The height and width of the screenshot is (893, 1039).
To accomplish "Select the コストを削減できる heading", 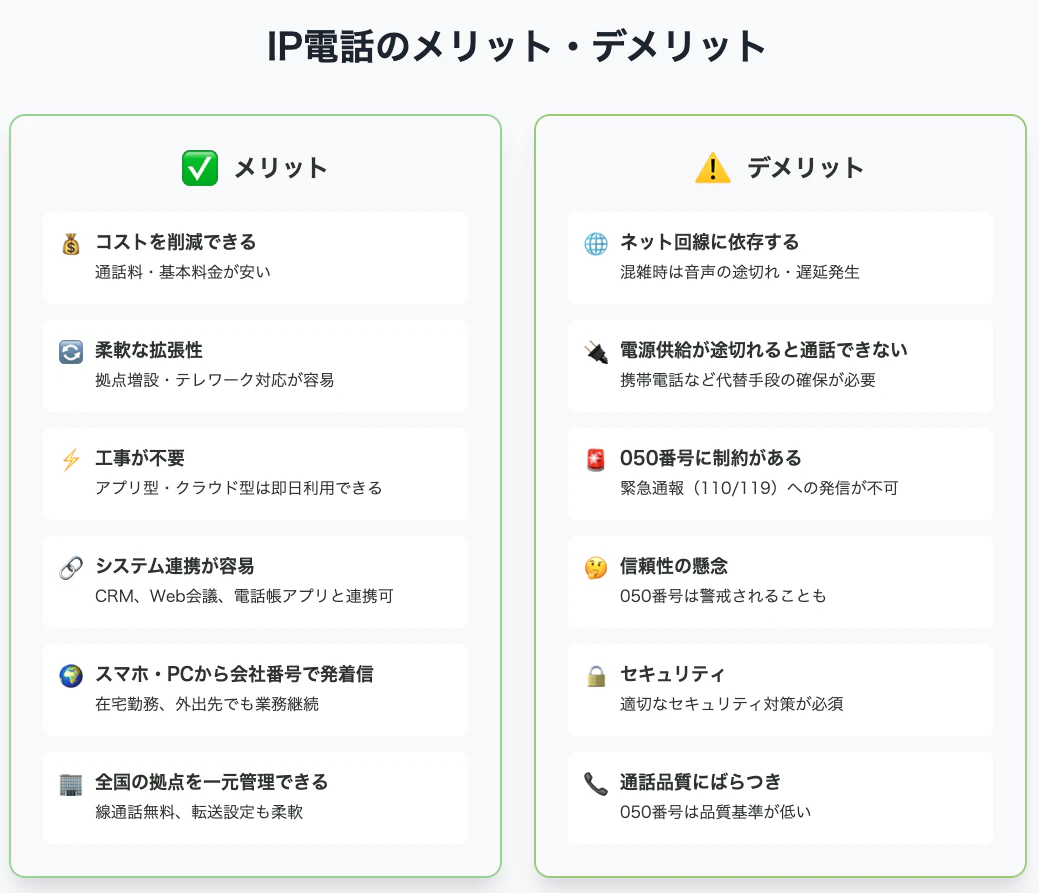I will tap(176, 242).
